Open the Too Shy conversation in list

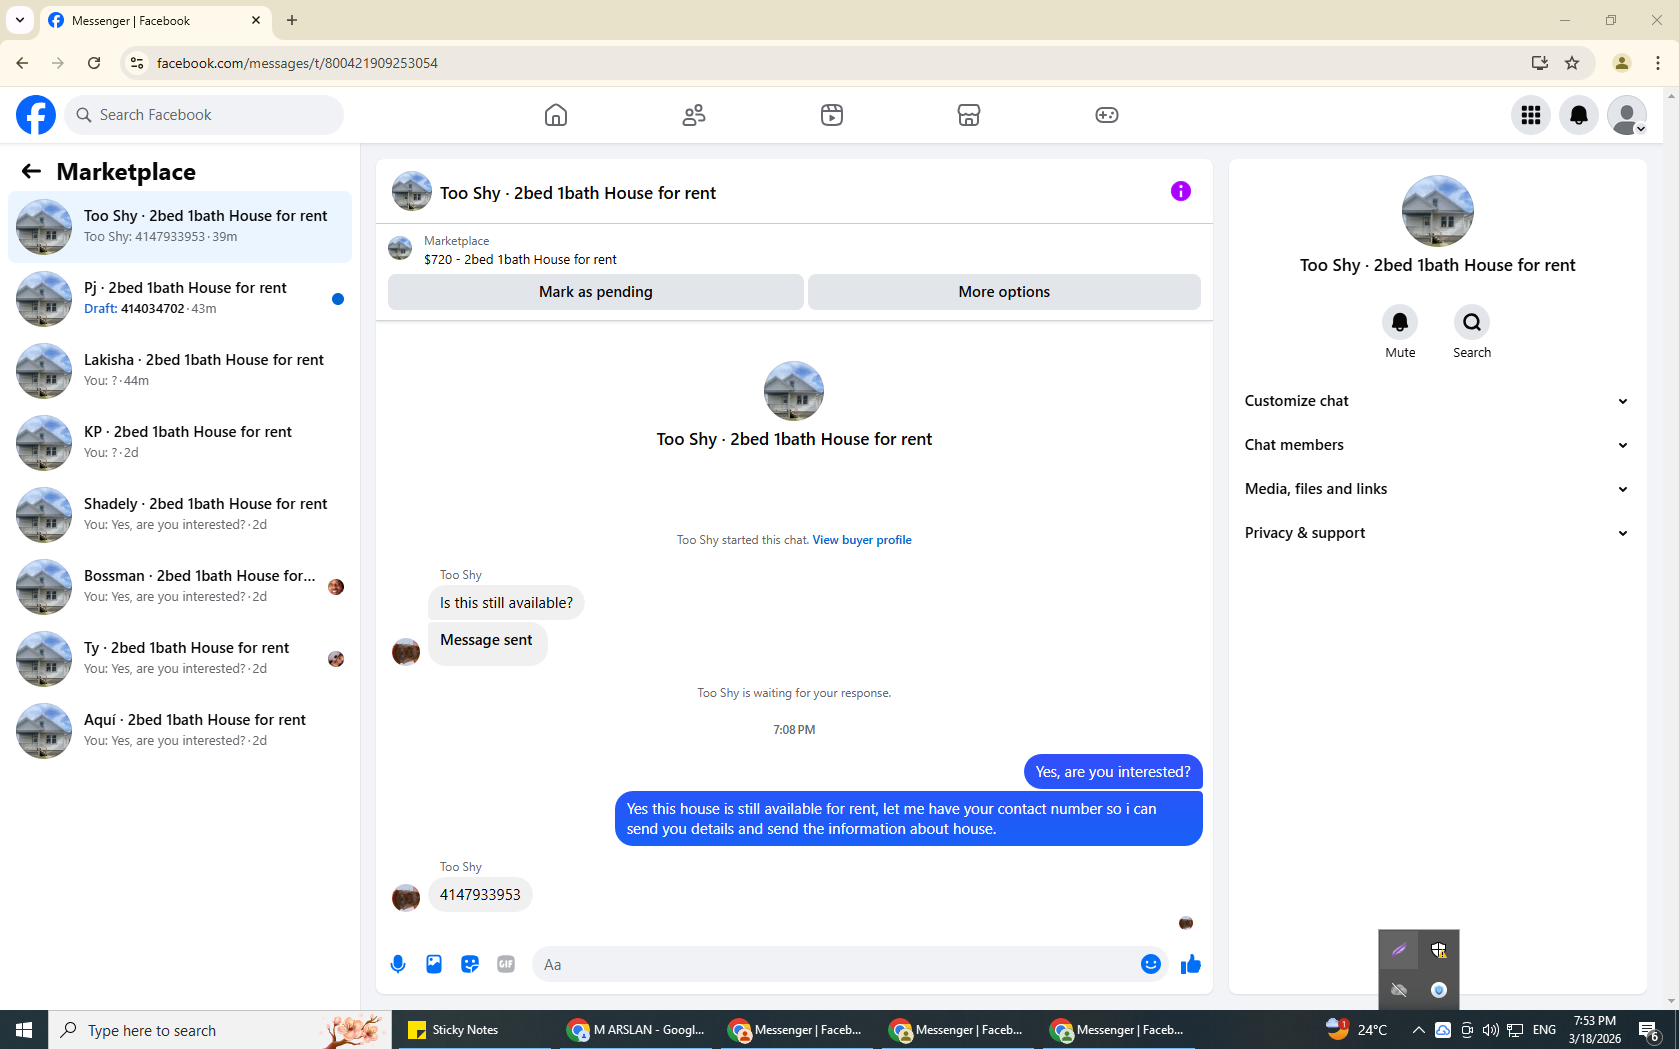[x=180, y=227]
